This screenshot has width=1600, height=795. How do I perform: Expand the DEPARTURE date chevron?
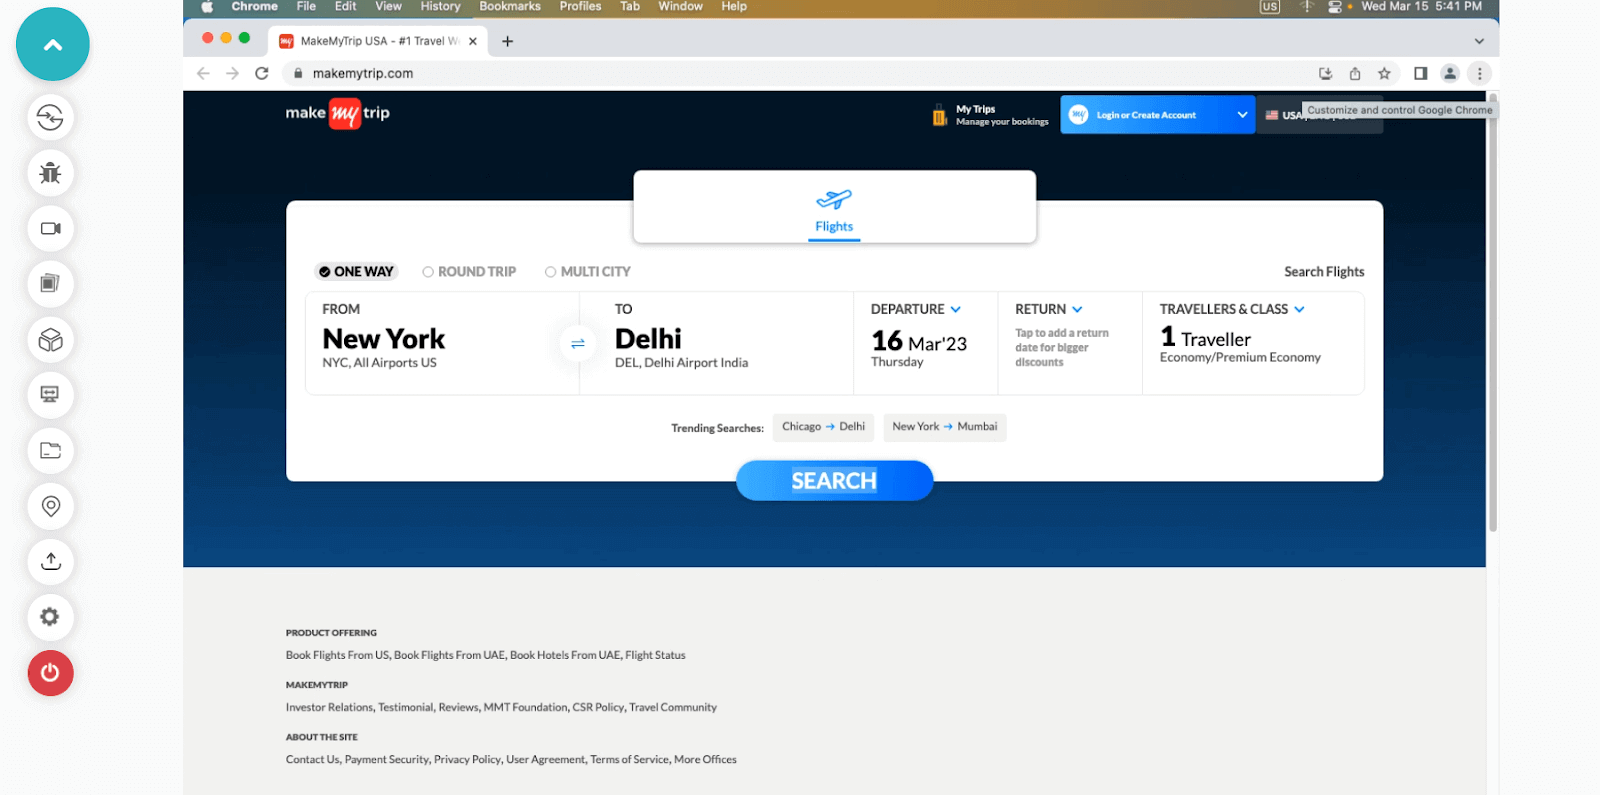(956, 310)
